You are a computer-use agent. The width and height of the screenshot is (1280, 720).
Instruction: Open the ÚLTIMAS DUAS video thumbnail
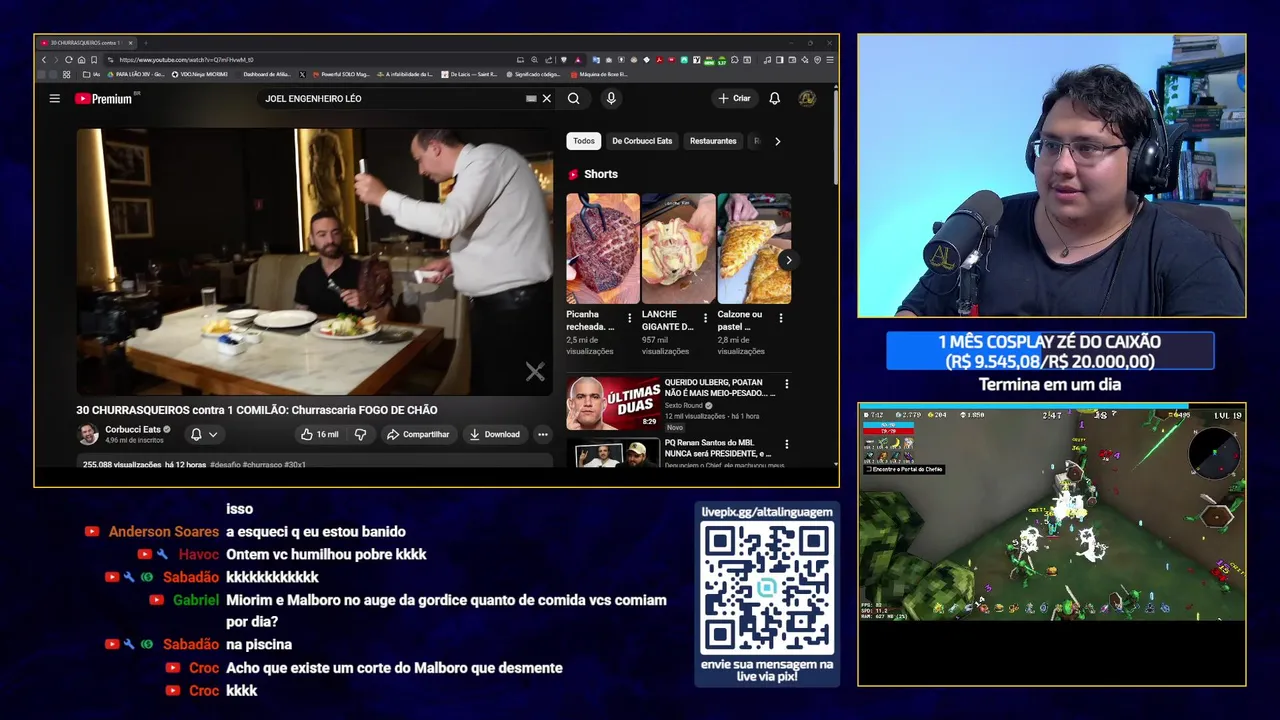[x=613, y=403]
